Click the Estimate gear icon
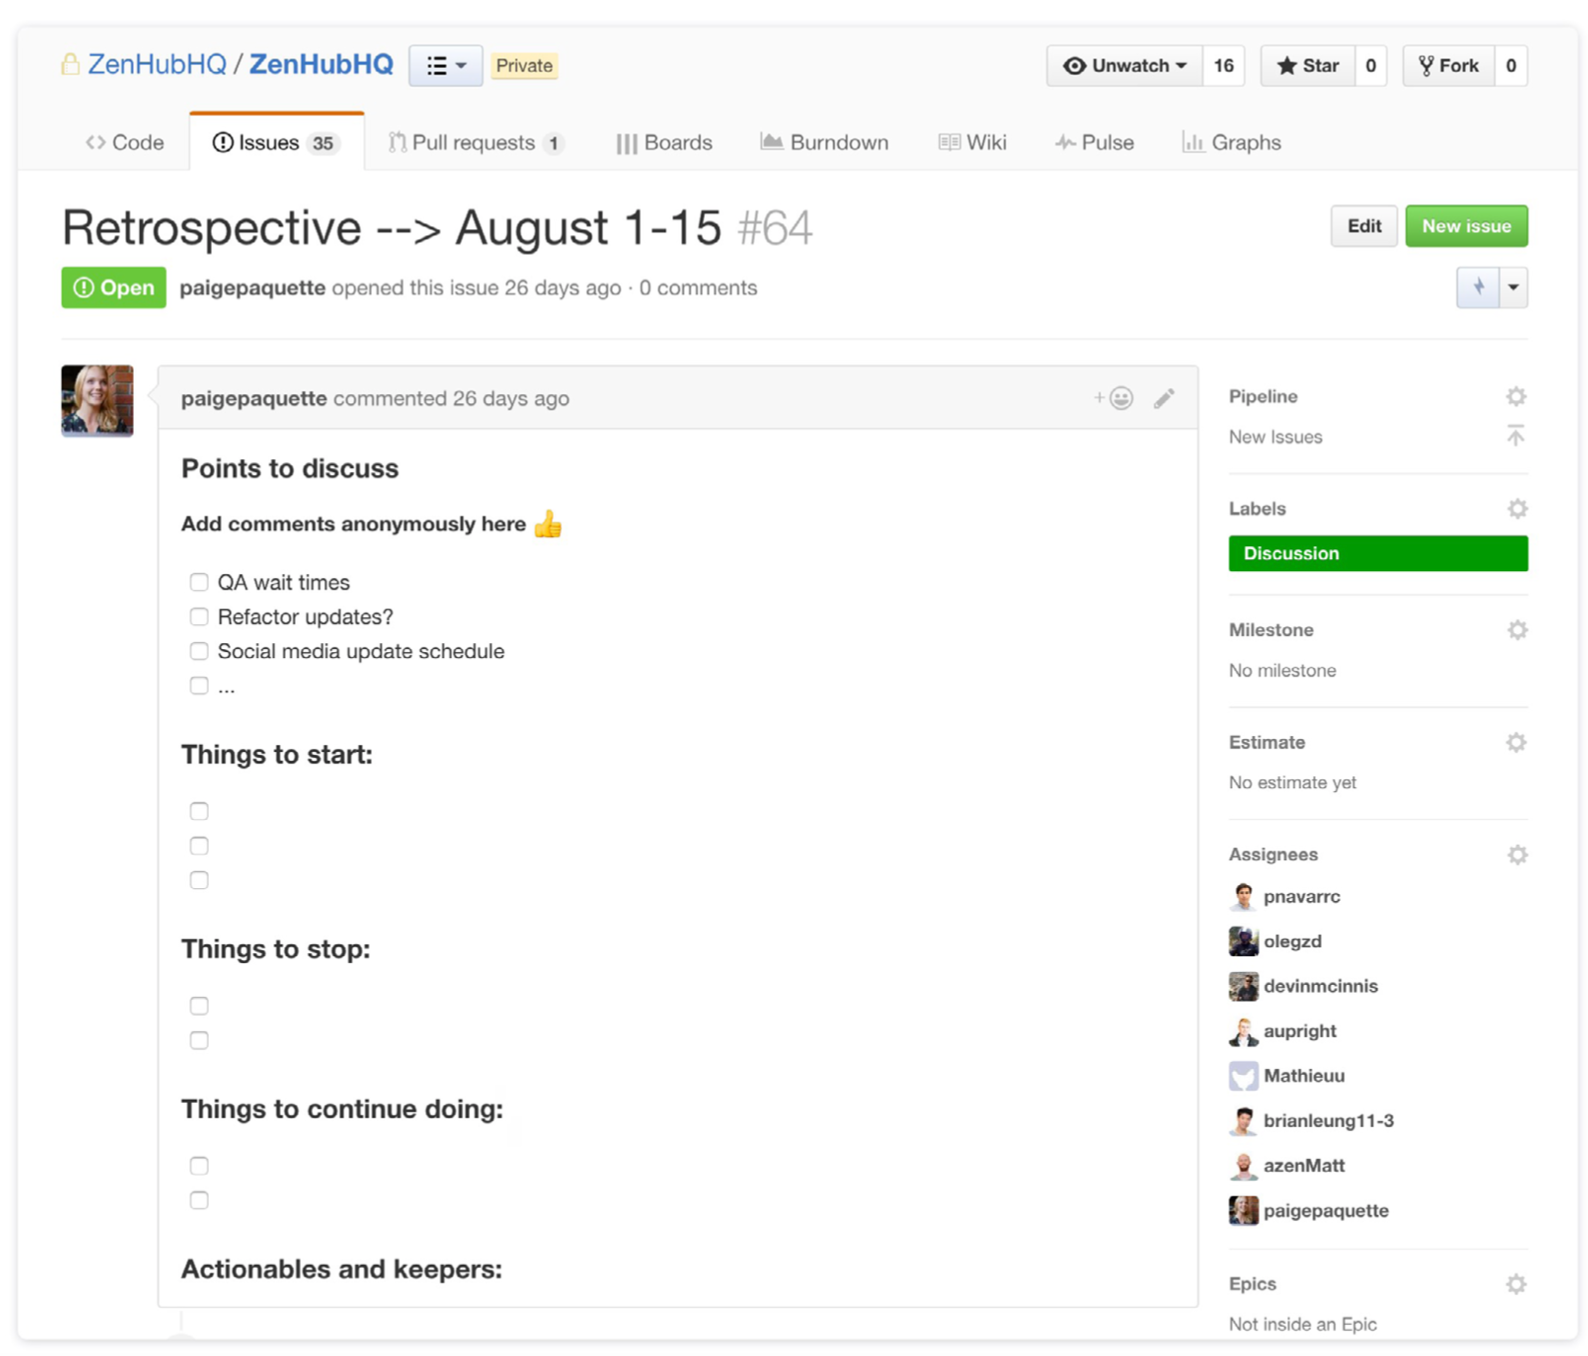Image resolution: width=1588 pixels, height=1356 pixels. tap(1516, 742)
